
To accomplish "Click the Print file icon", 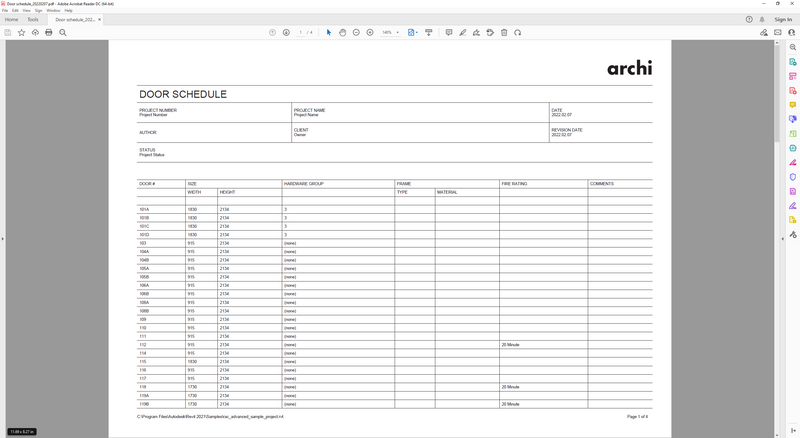I will click(48, 32).
